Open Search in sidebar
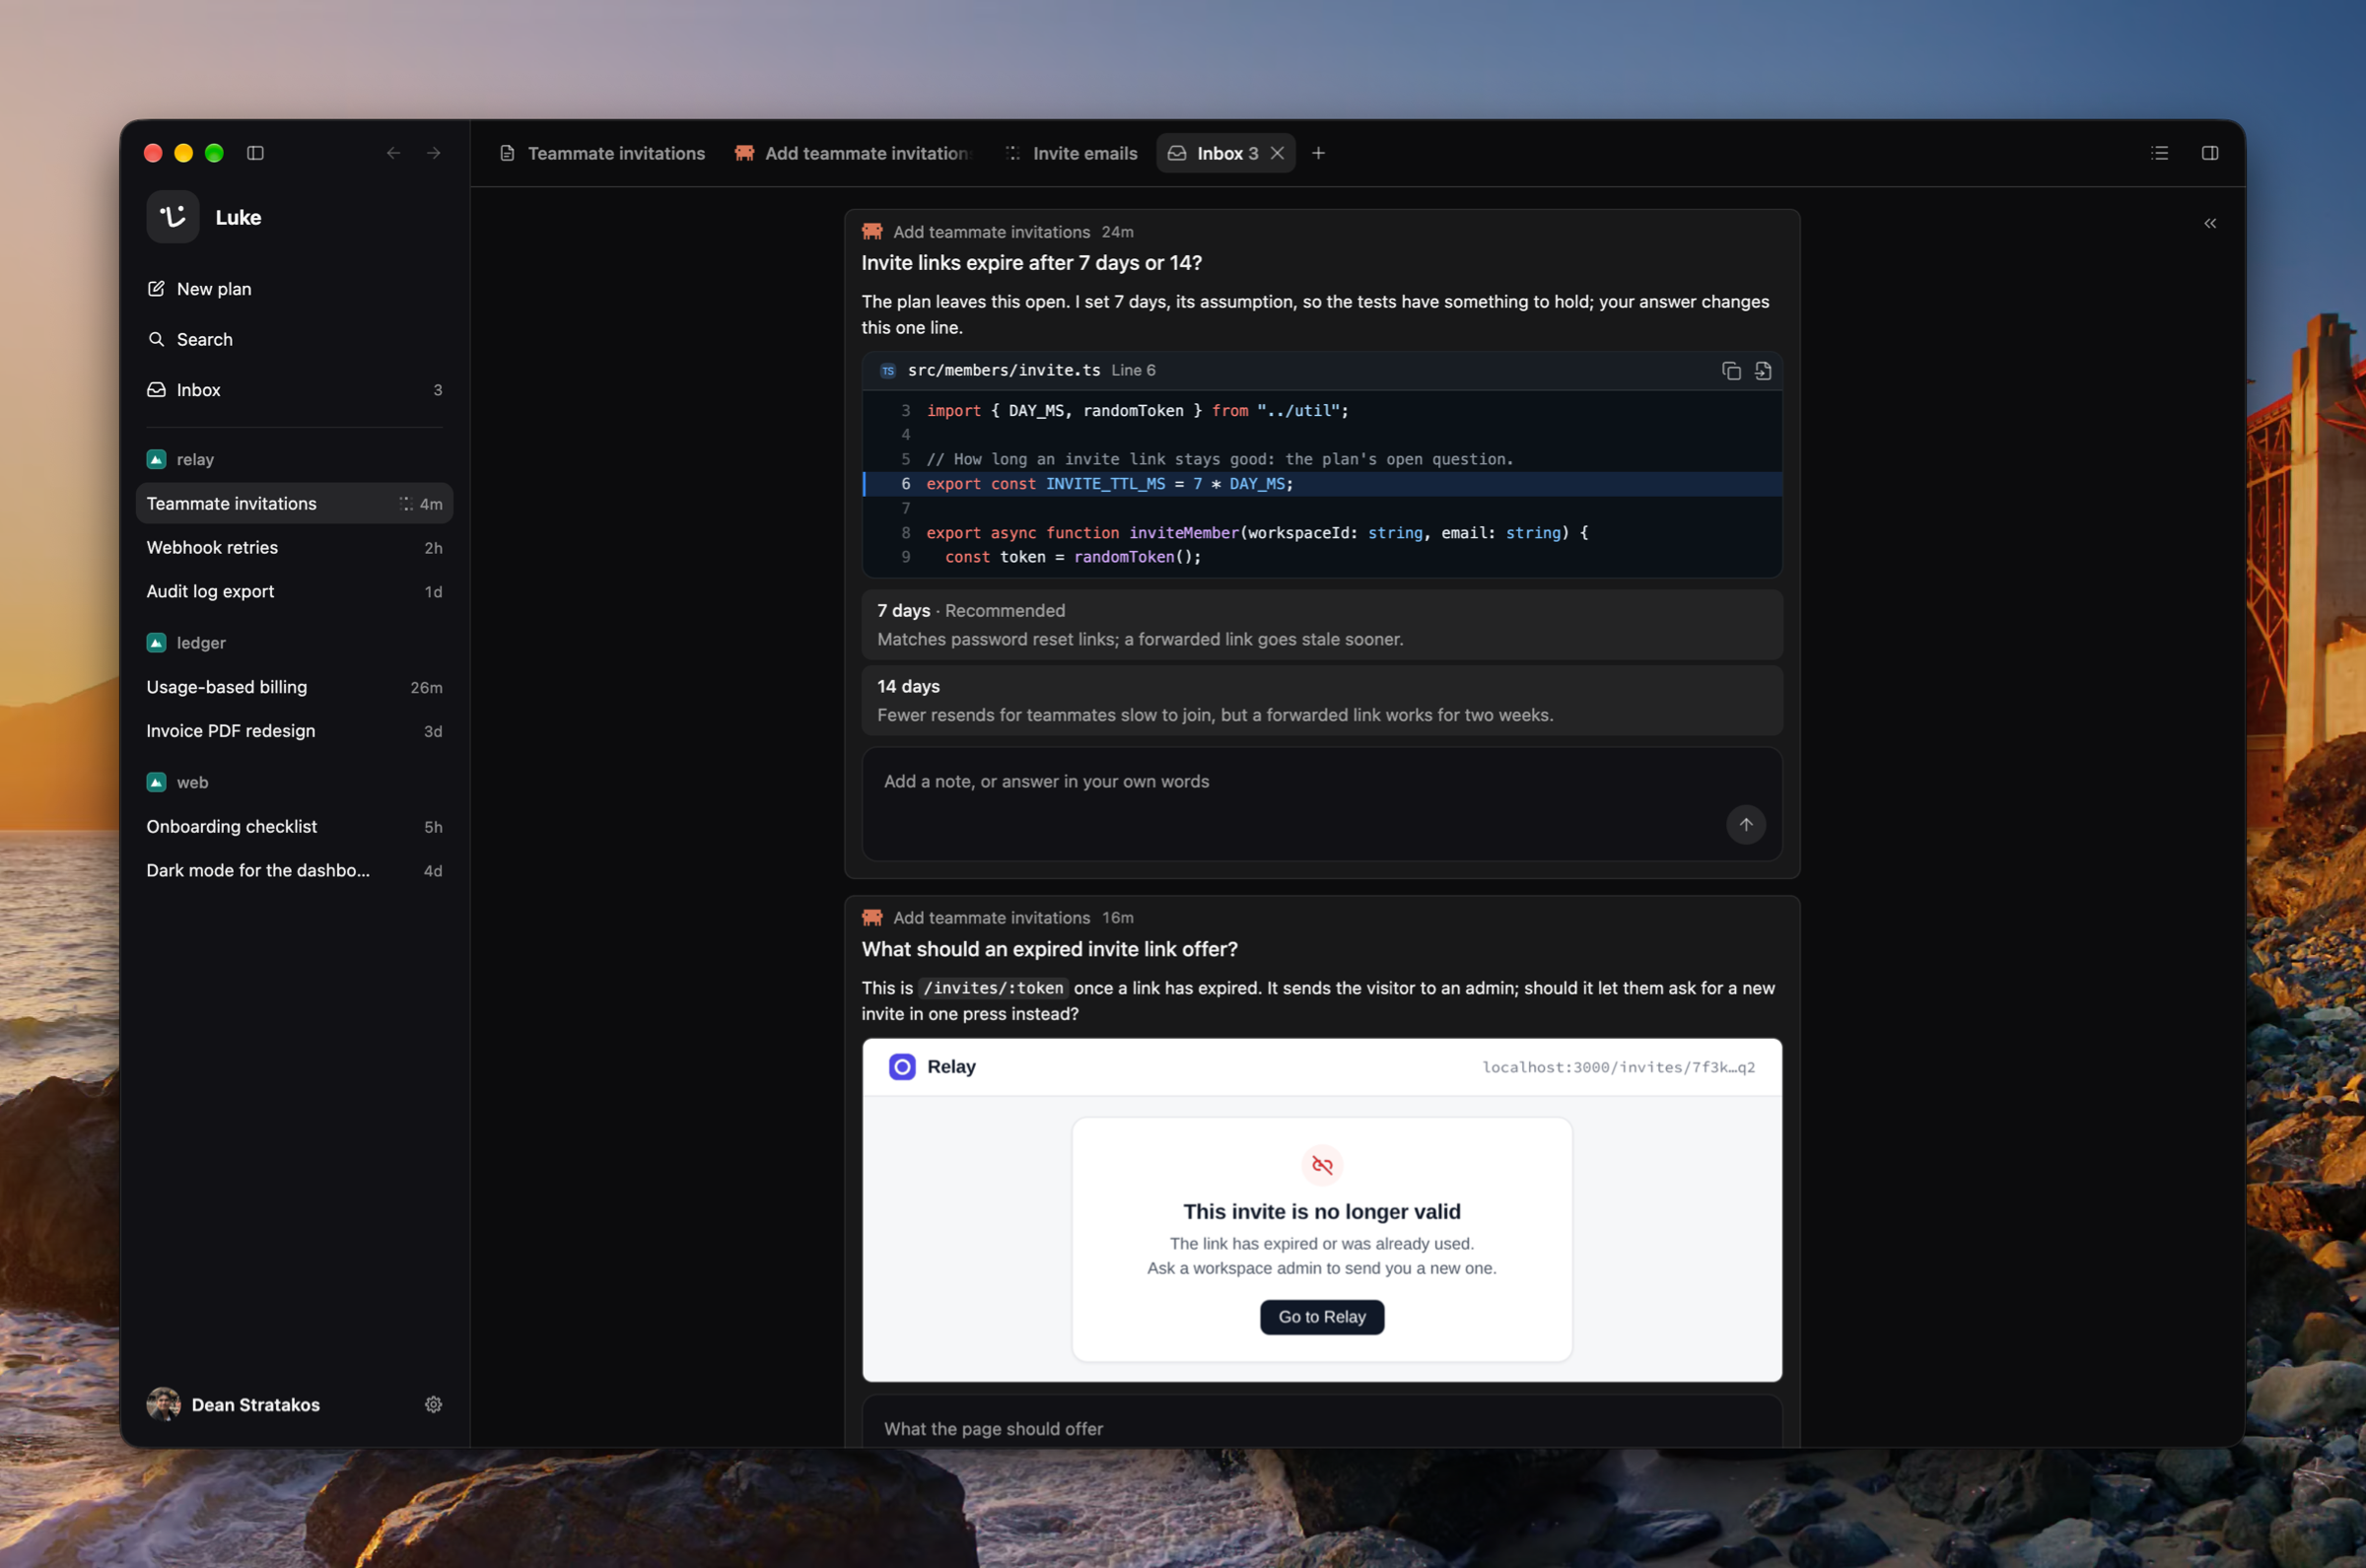The image size is (2366, 1568). click(x=294, y=339)
